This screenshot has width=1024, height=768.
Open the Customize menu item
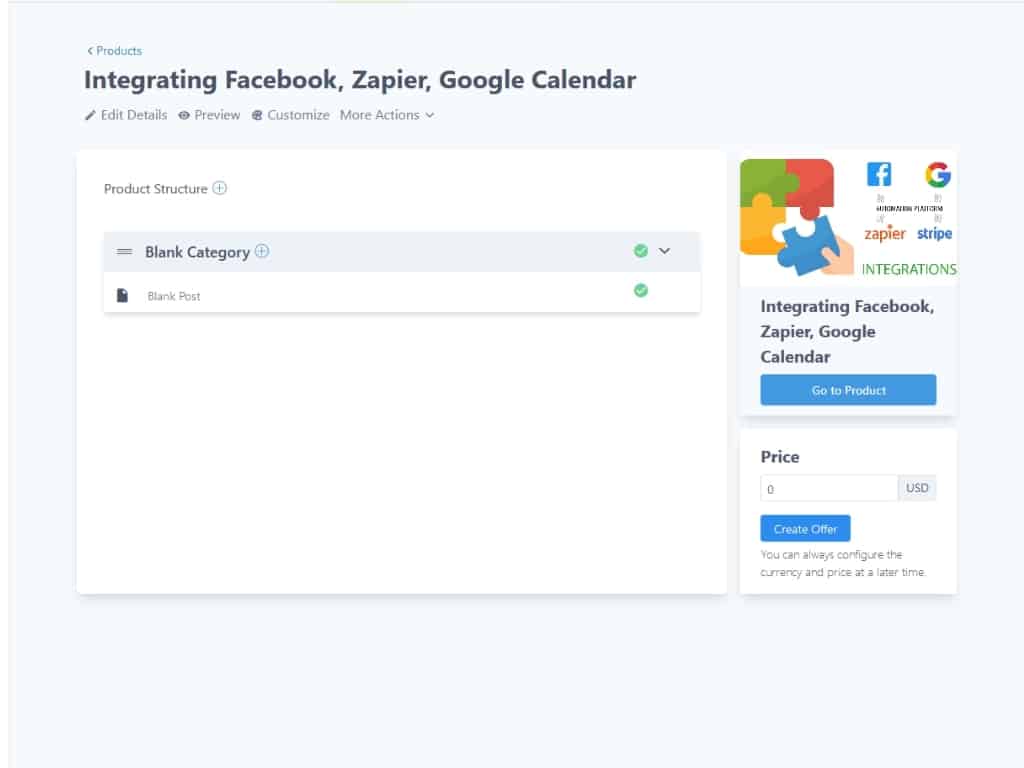tap(298, 115)
